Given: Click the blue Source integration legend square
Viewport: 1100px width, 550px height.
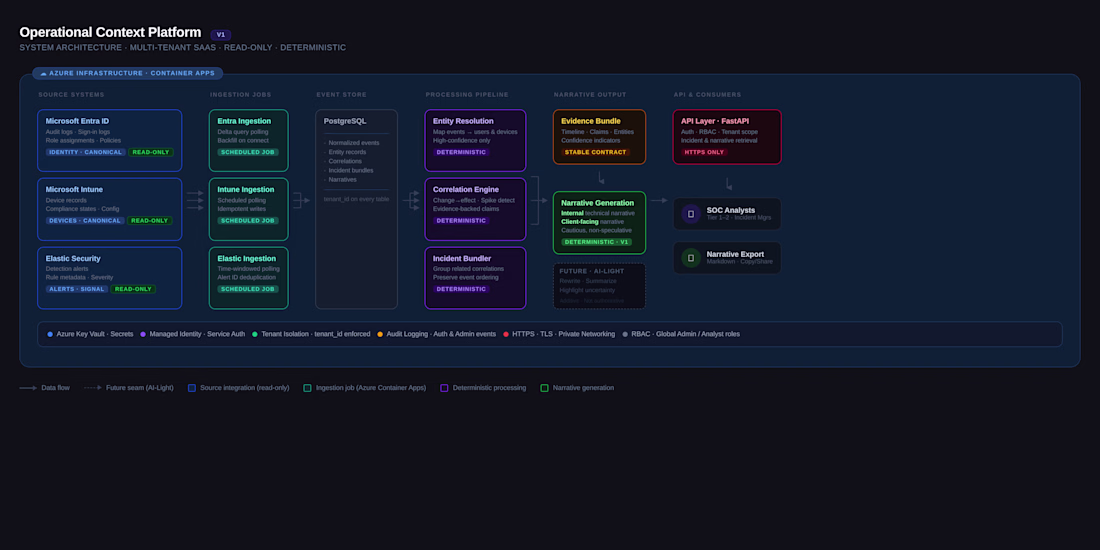Looking at the screenshot, I should (x=192, y=388).
